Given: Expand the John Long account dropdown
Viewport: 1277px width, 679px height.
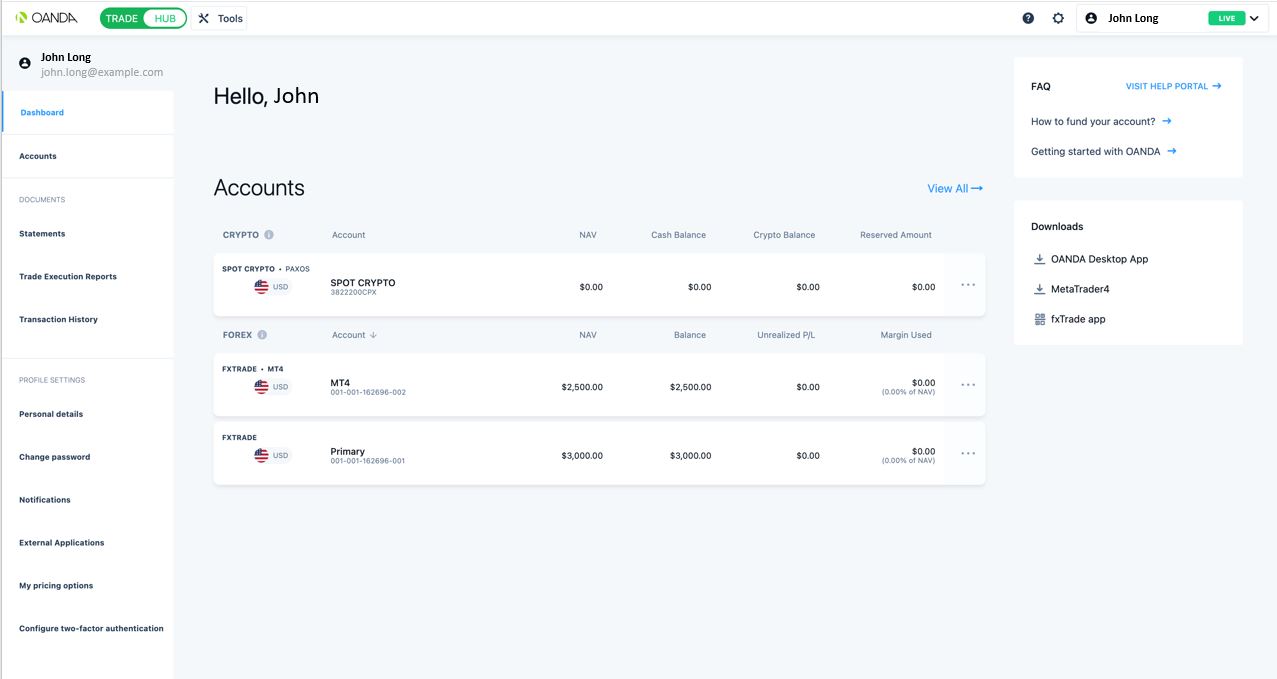Looking at the screenshot, I should (x=1254, y=18).
